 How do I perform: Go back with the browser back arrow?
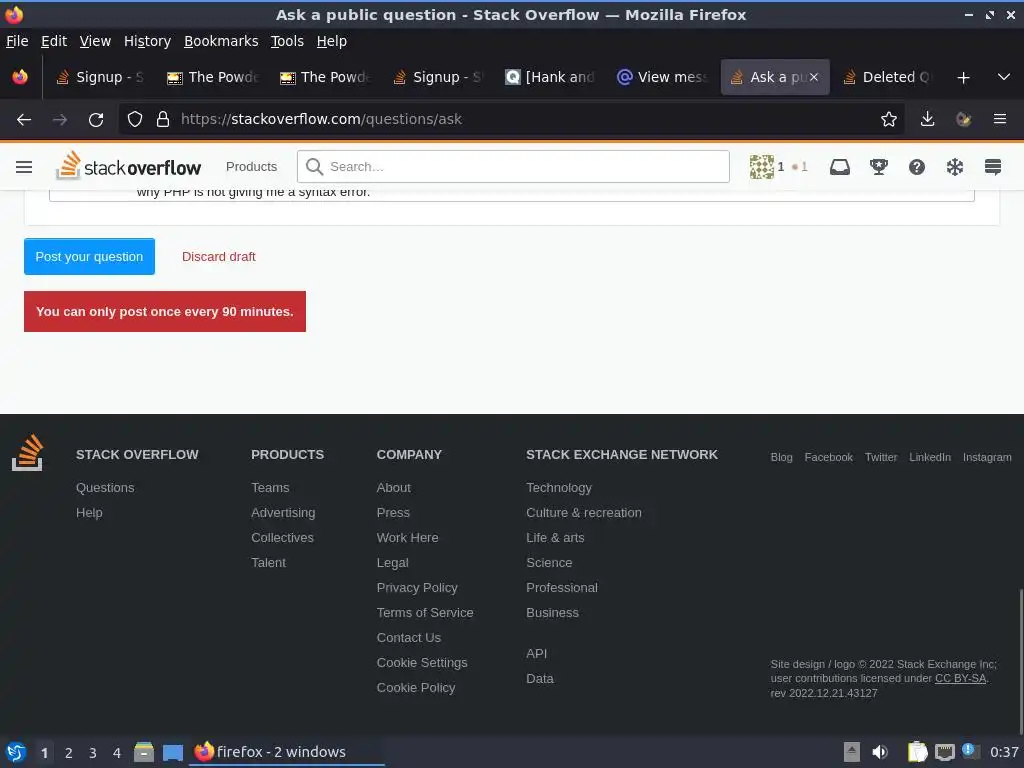point(24,120)
